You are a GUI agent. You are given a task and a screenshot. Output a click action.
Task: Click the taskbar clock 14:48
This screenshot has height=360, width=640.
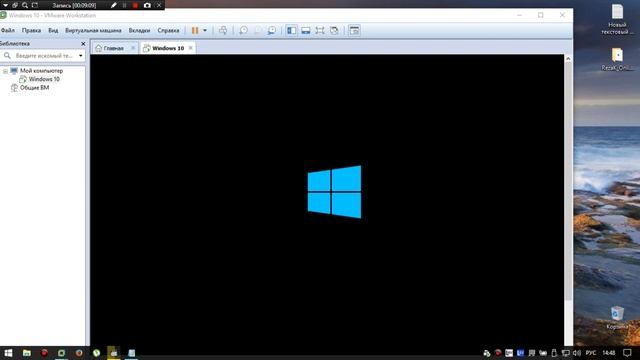(609, 353)
